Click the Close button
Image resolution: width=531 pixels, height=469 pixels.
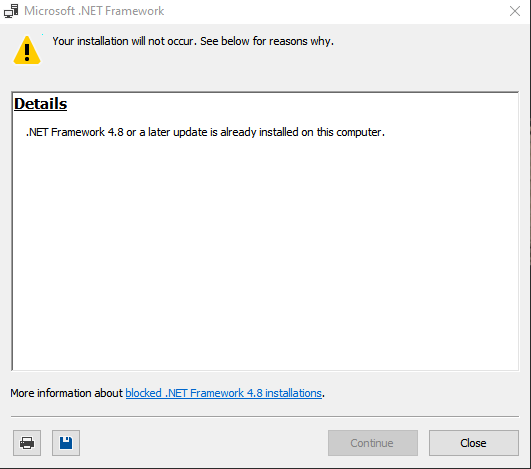point(474,443)
